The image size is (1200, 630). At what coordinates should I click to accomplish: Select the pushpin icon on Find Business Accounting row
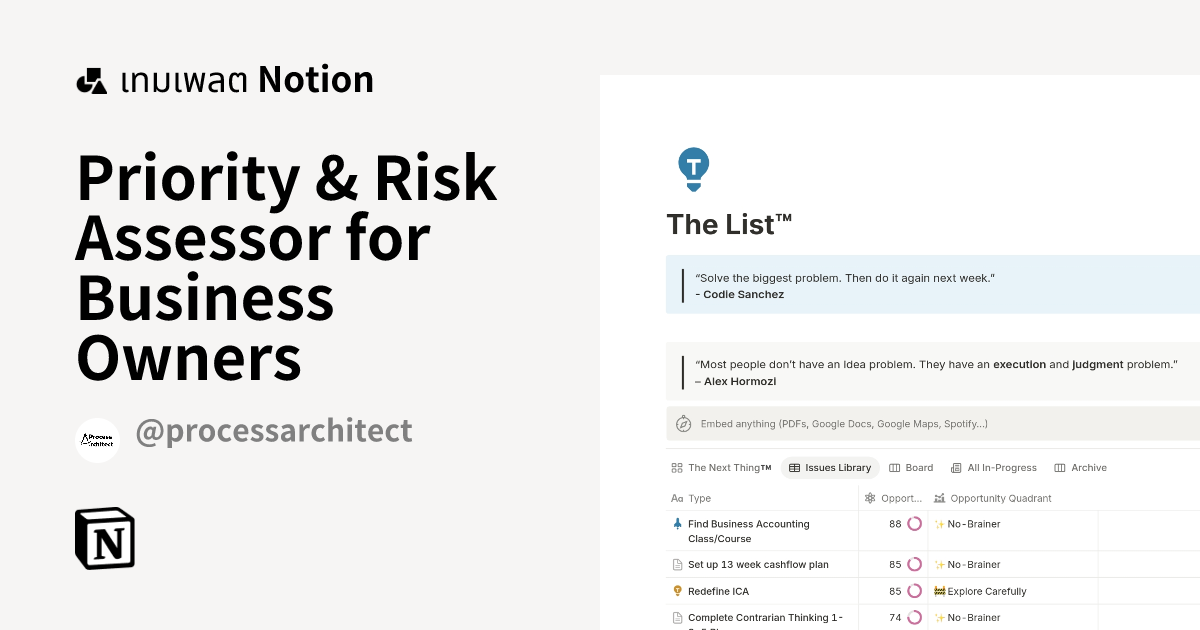(677, 523)
